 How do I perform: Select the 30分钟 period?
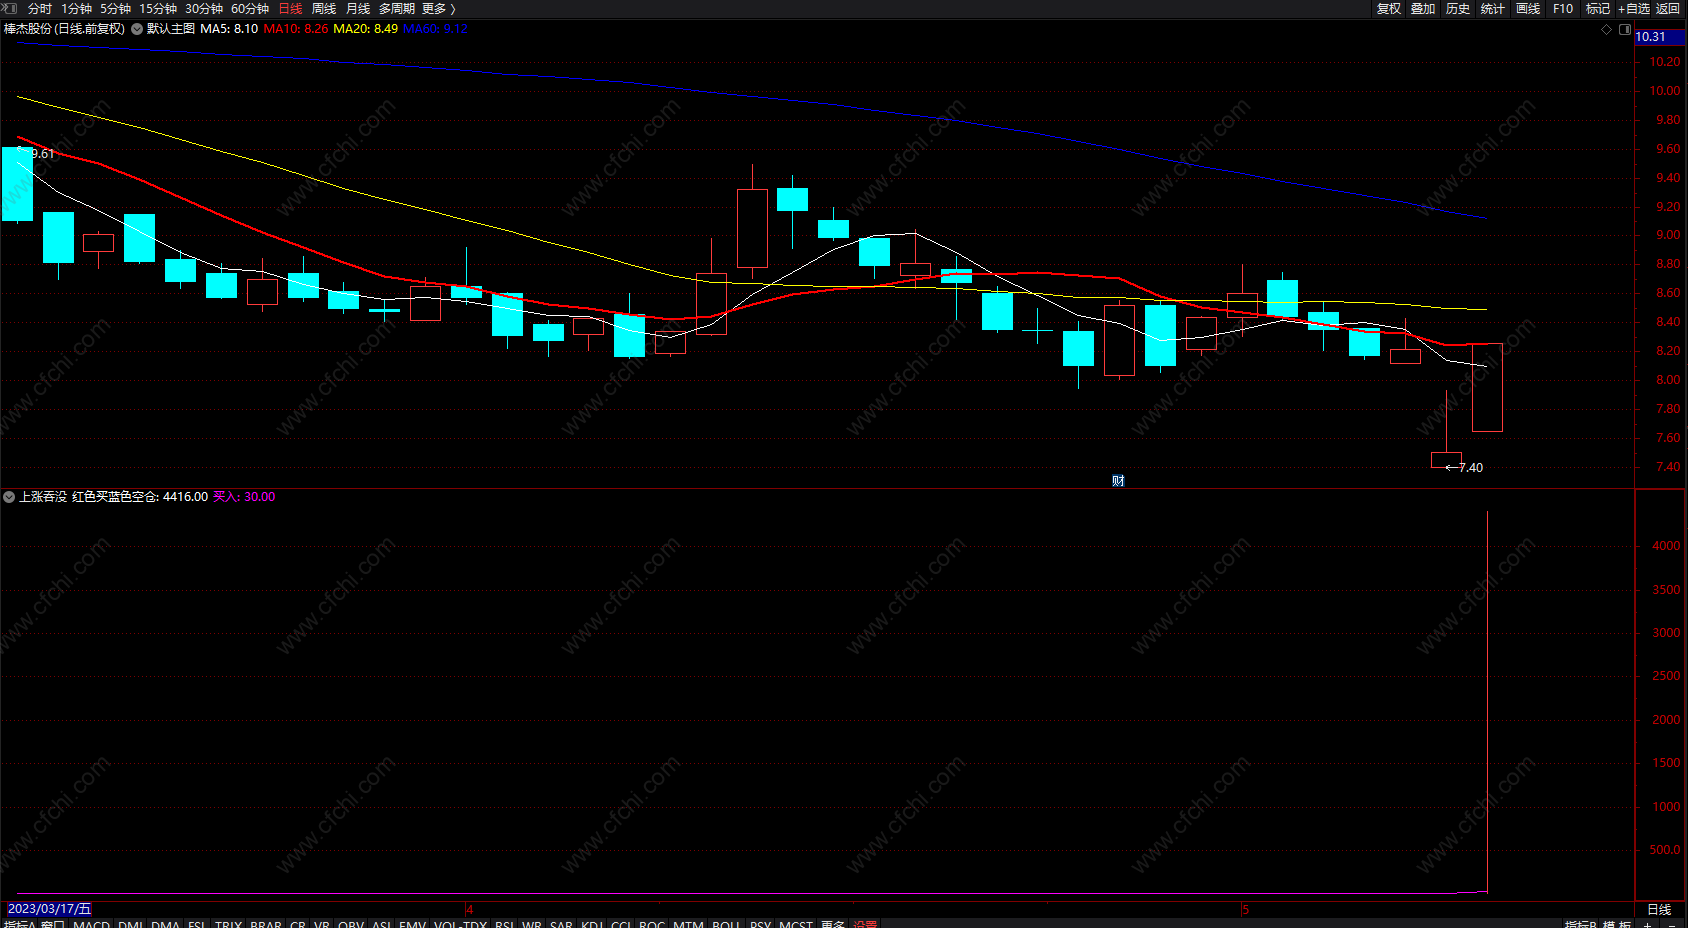(x=204, y=8)
